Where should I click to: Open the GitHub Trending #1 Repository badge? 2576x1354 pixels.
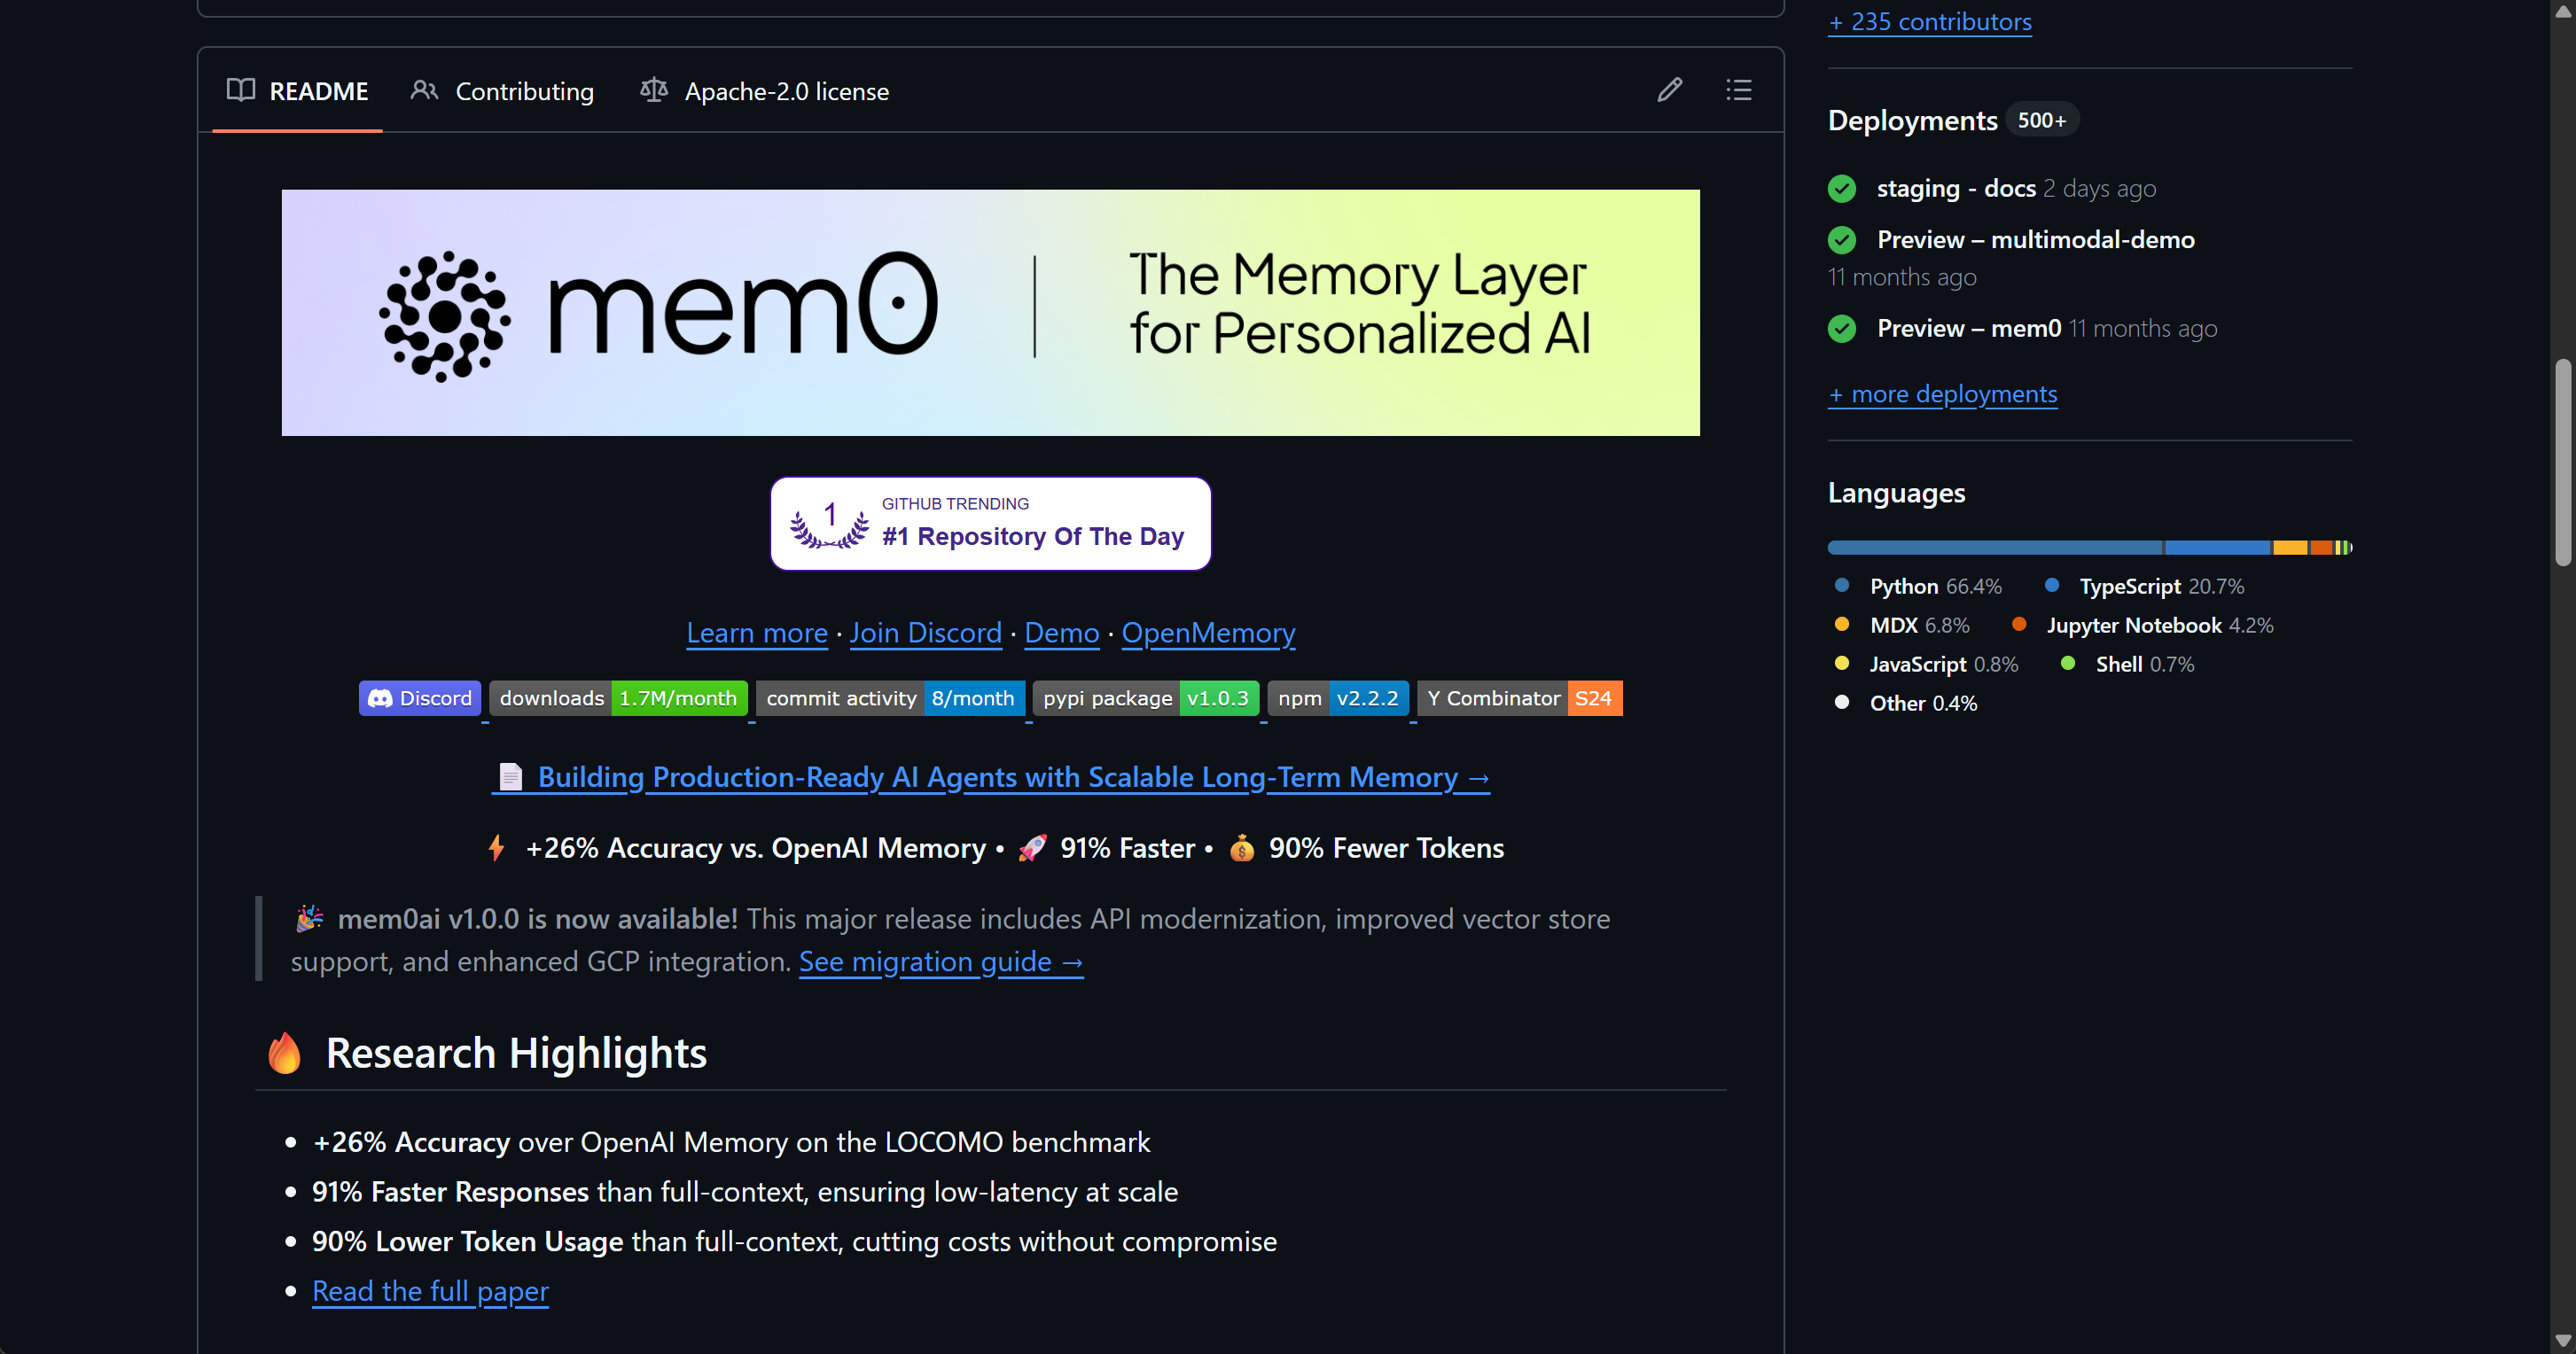tap(991, 523)
